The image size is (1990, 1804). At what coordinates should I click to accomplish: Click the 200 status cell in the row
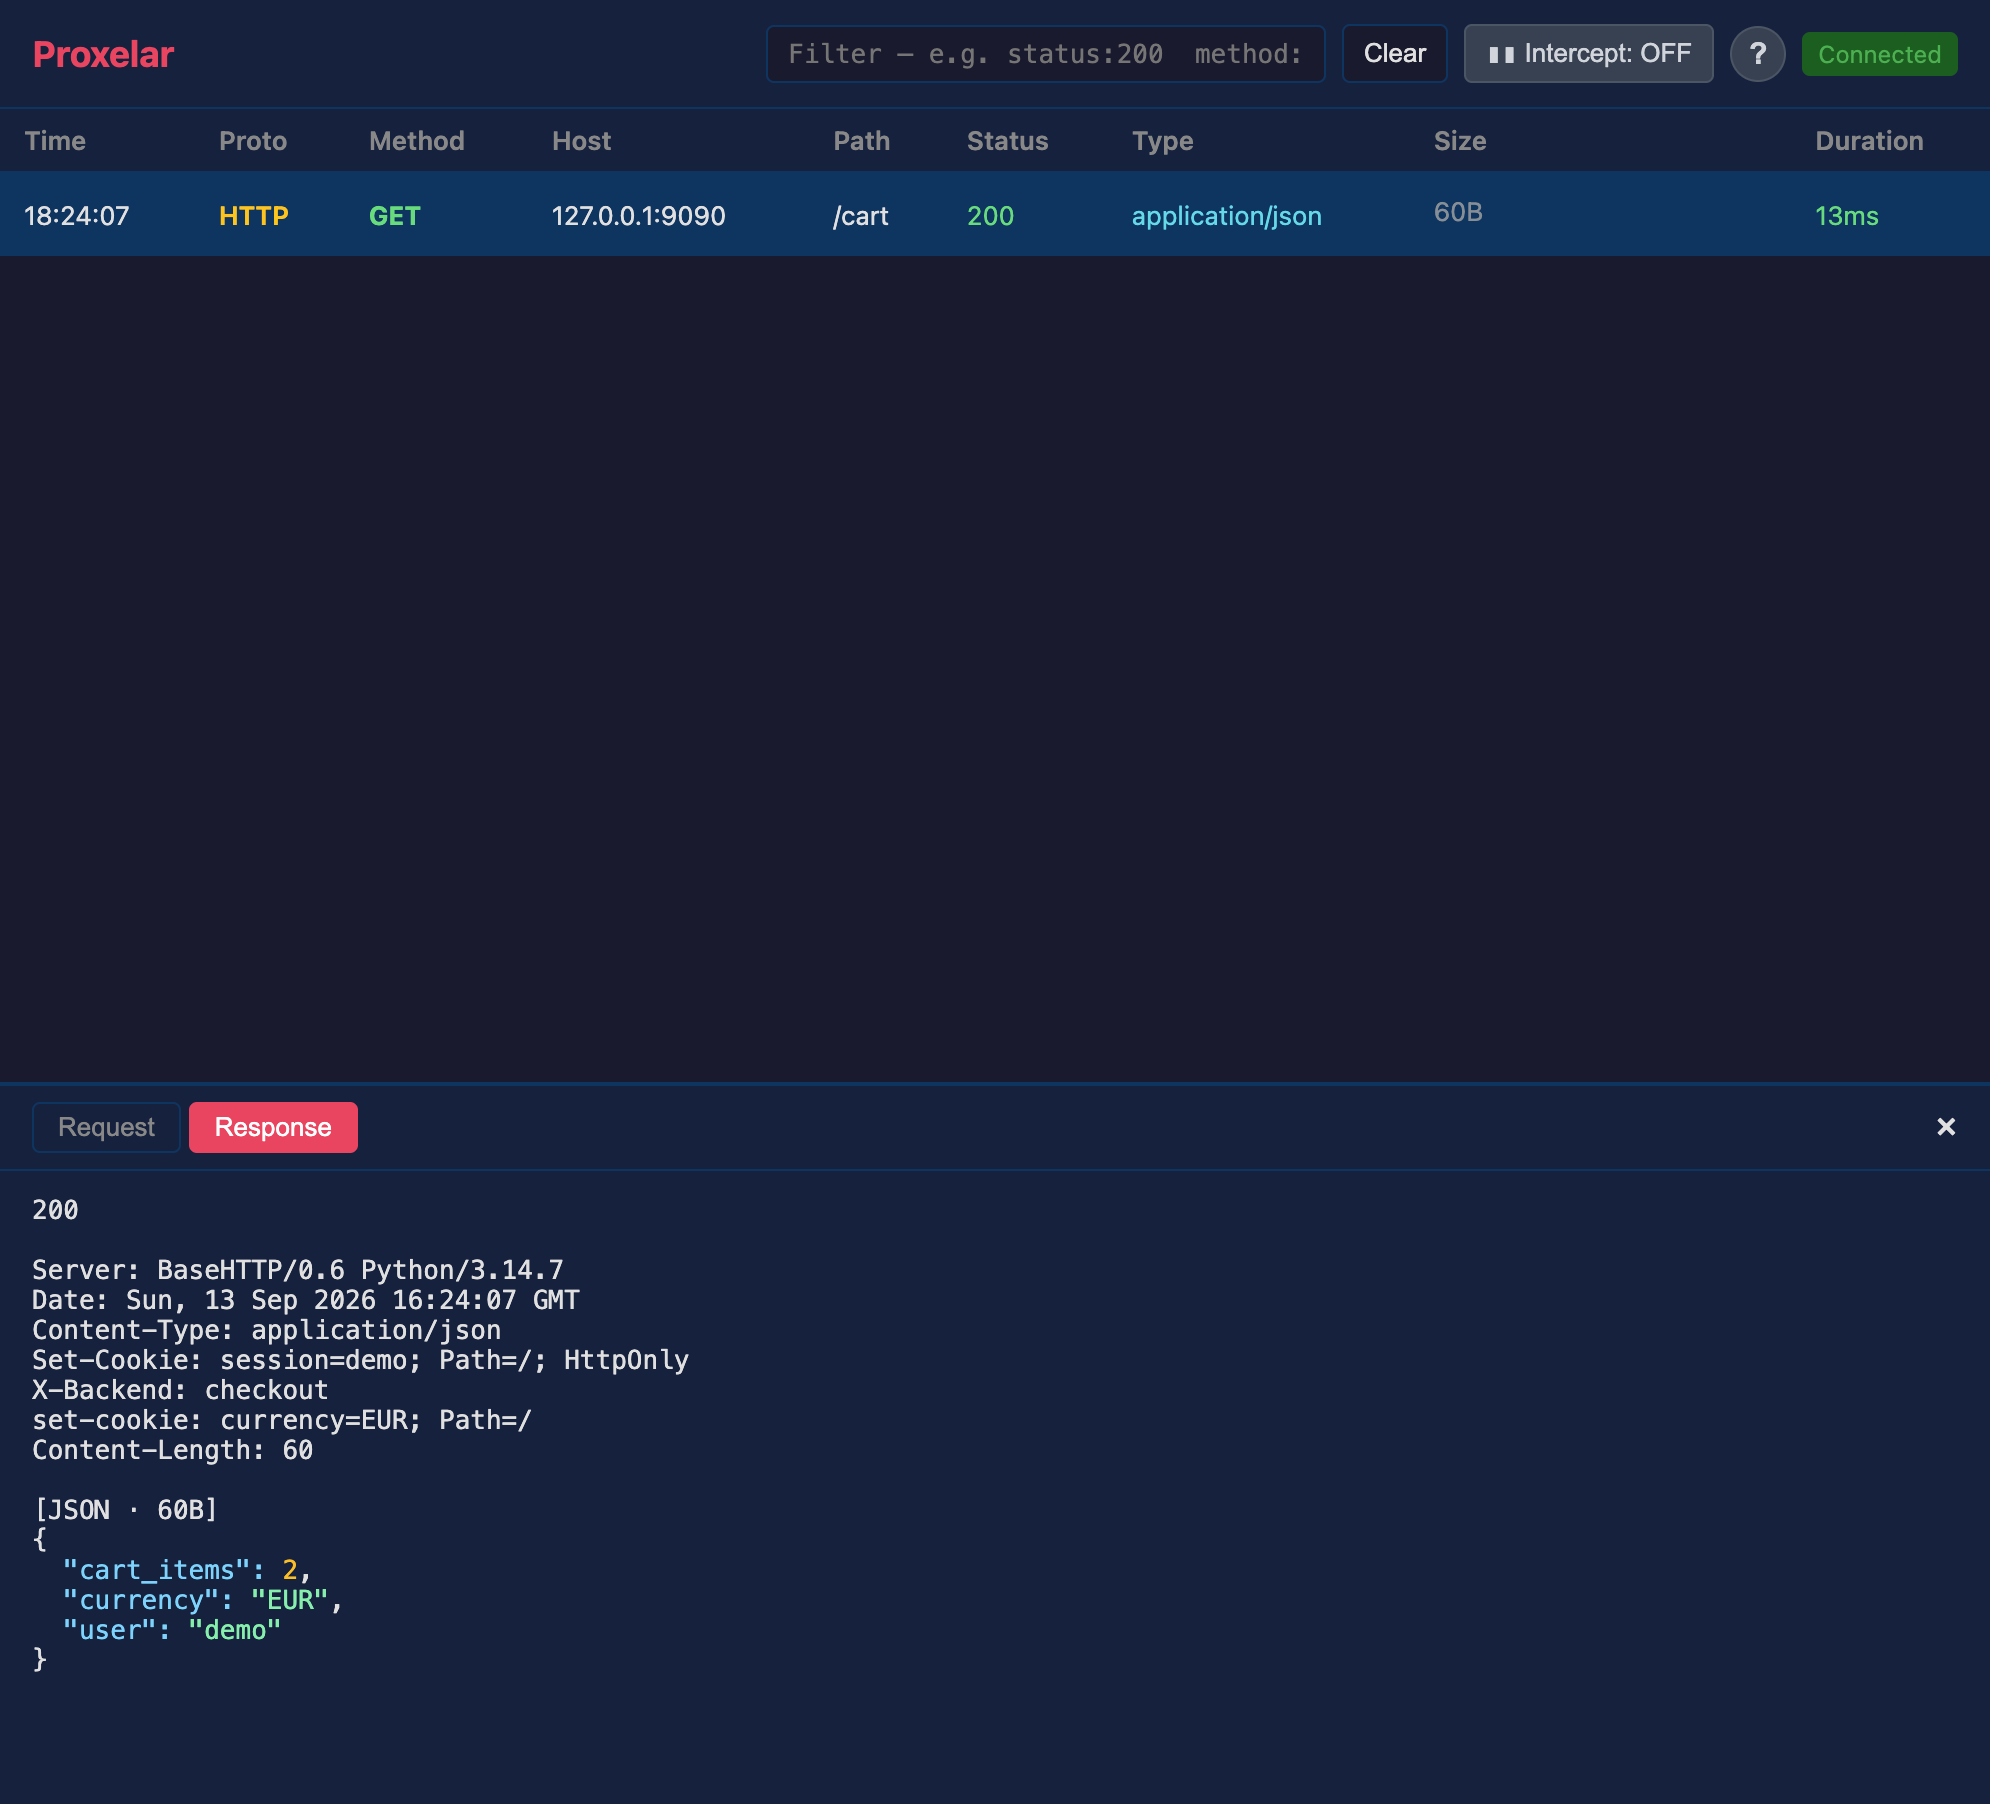990,216
